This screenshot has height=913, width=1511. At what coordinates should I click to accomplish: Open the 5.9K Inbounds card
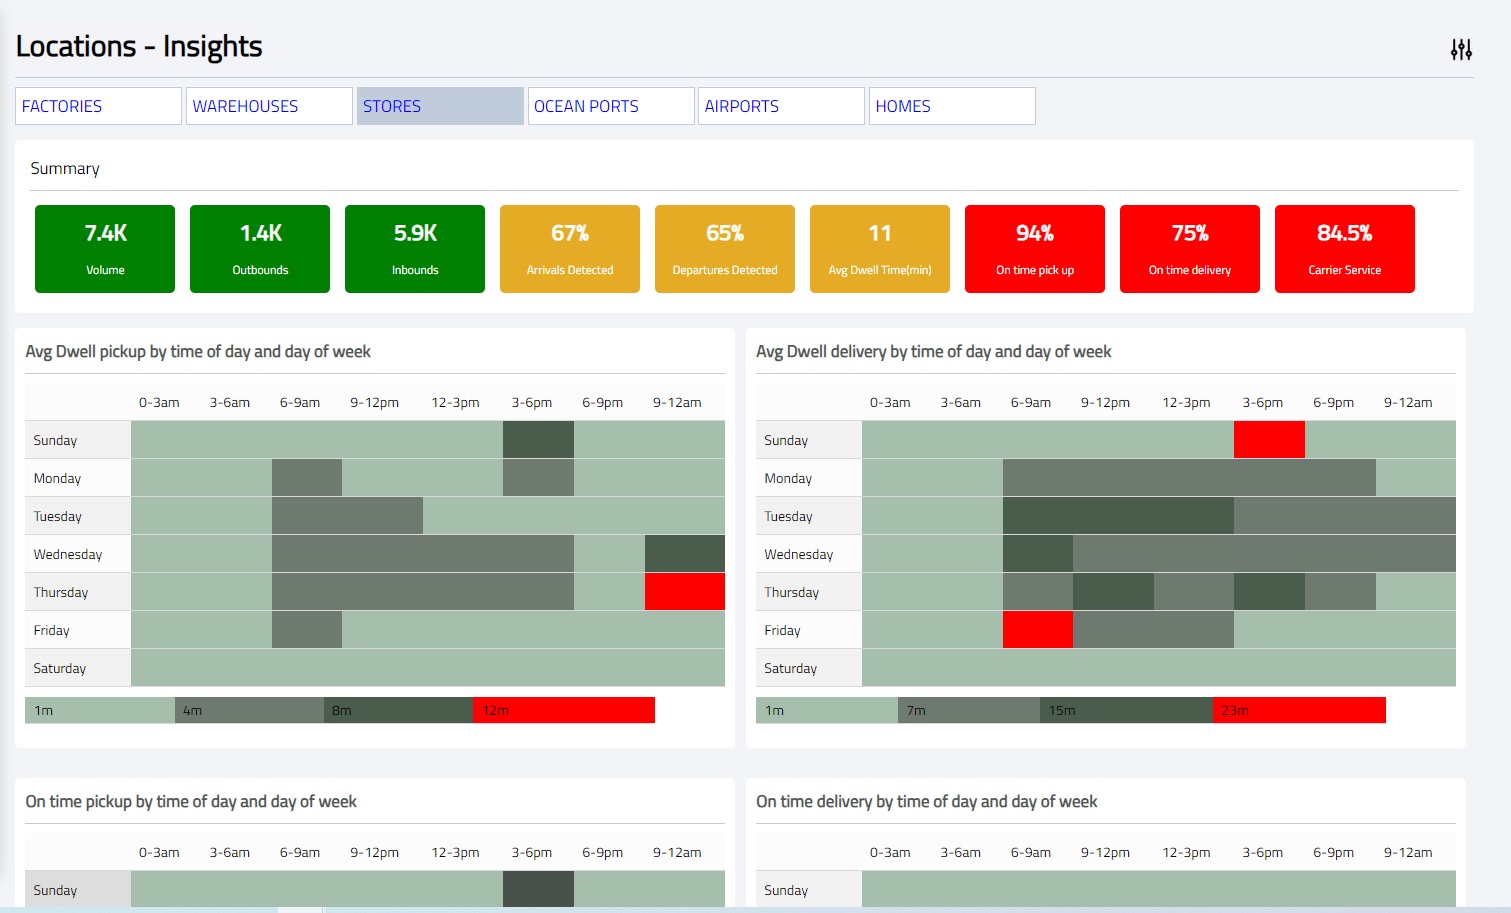click(x=415, y=249)
